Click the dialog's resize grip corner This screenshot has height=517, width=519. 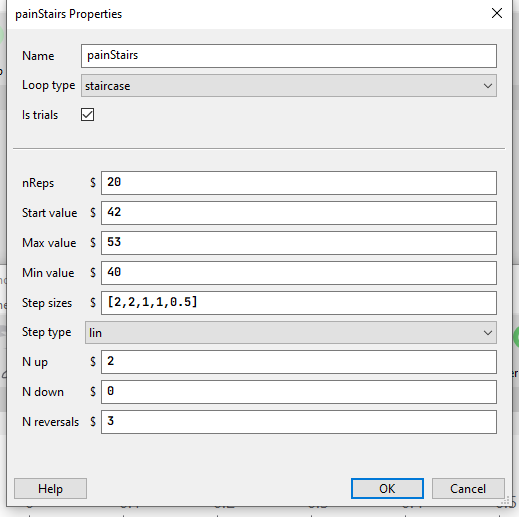506,501
